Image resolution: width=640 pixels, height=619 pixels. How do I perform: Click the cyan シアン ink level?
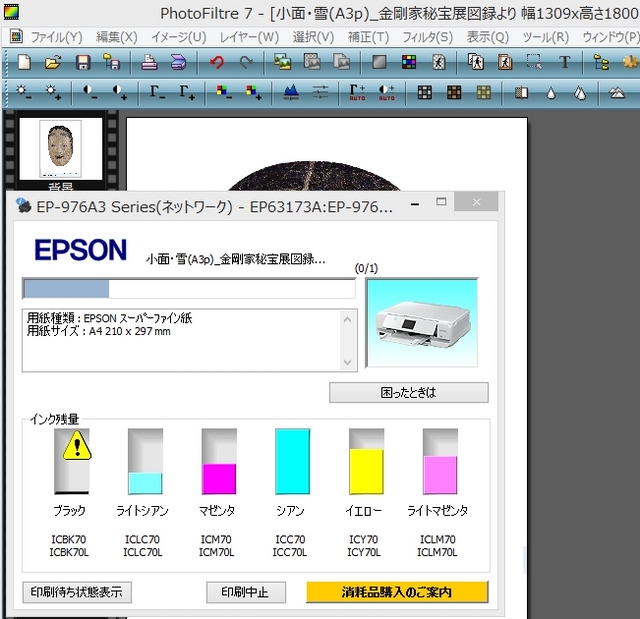(292, 461)
